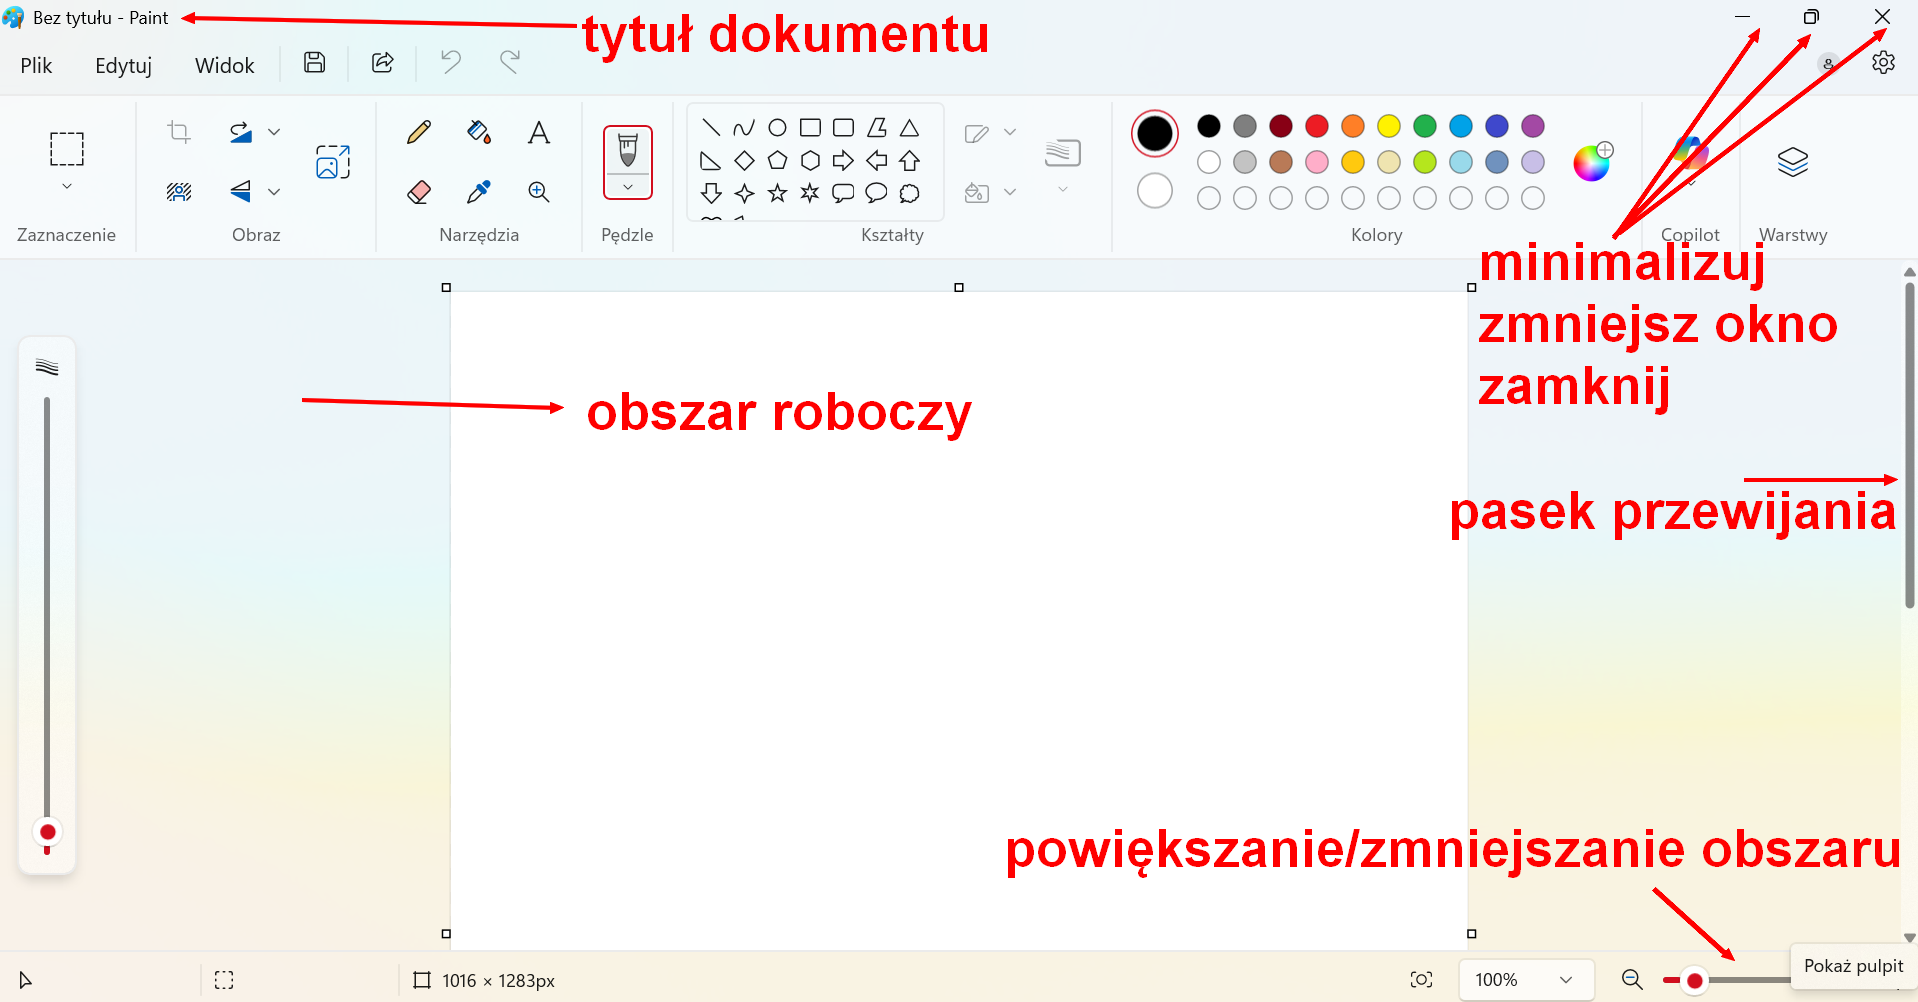Select the Fill bucket tool
Screen dimensions: 1918x1002
coord(479,132)
